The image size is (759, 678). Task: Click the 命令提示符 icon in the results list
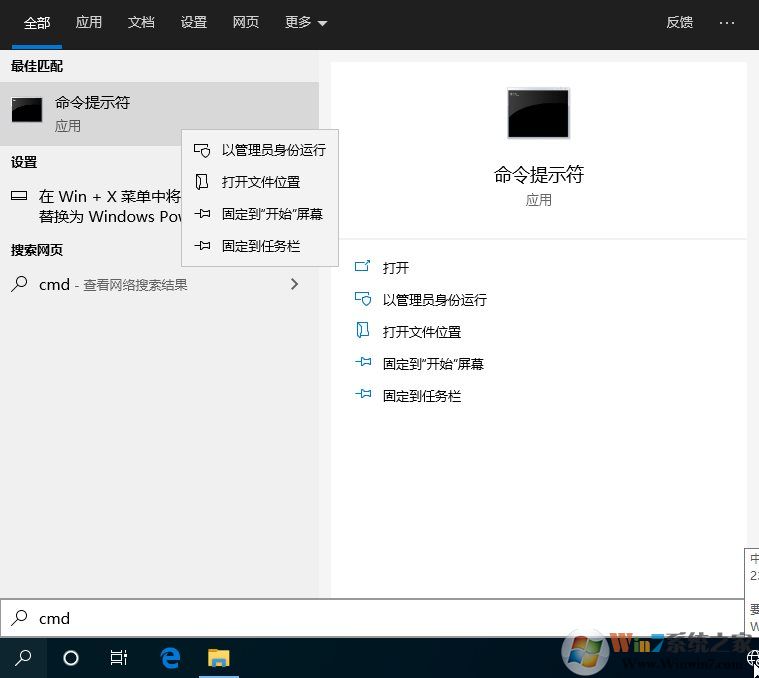27,110
